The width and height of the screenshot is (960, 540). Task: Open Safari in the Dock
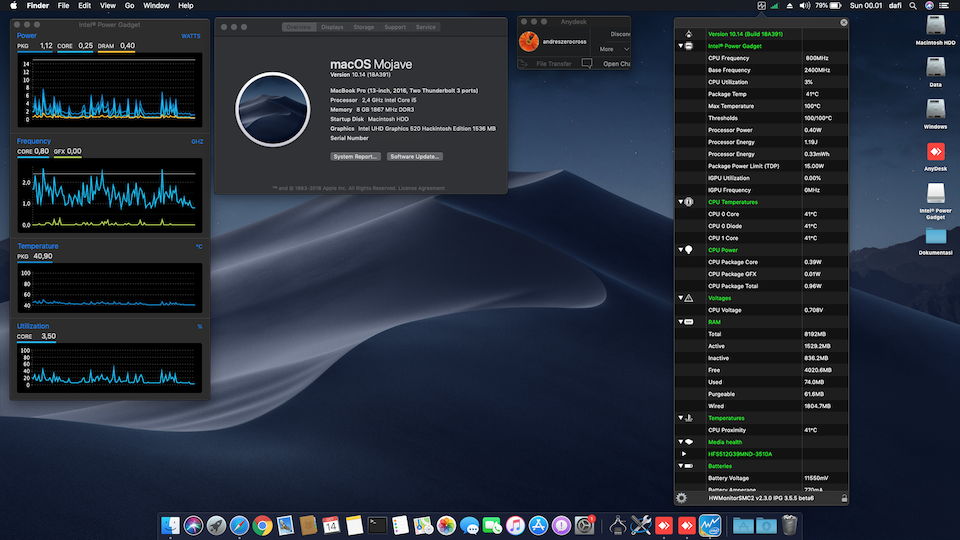pyautogui.click(x=239, y=525)
